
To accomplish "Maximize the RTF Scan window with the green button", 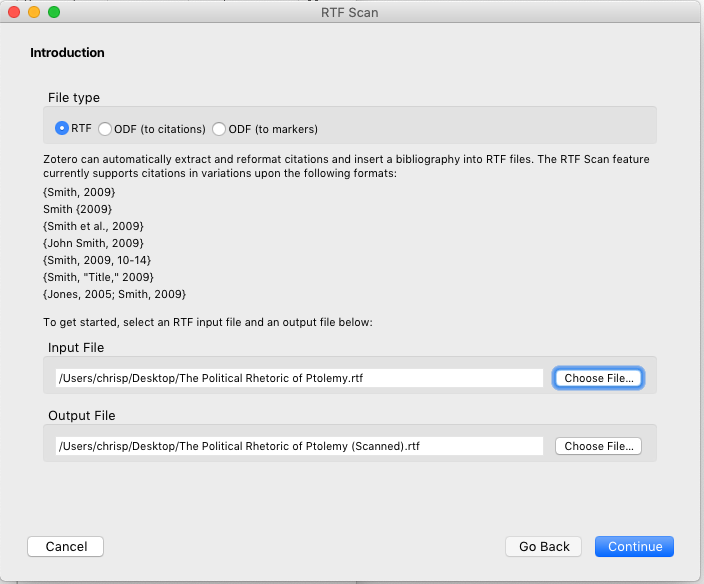I will pos(54,12).
